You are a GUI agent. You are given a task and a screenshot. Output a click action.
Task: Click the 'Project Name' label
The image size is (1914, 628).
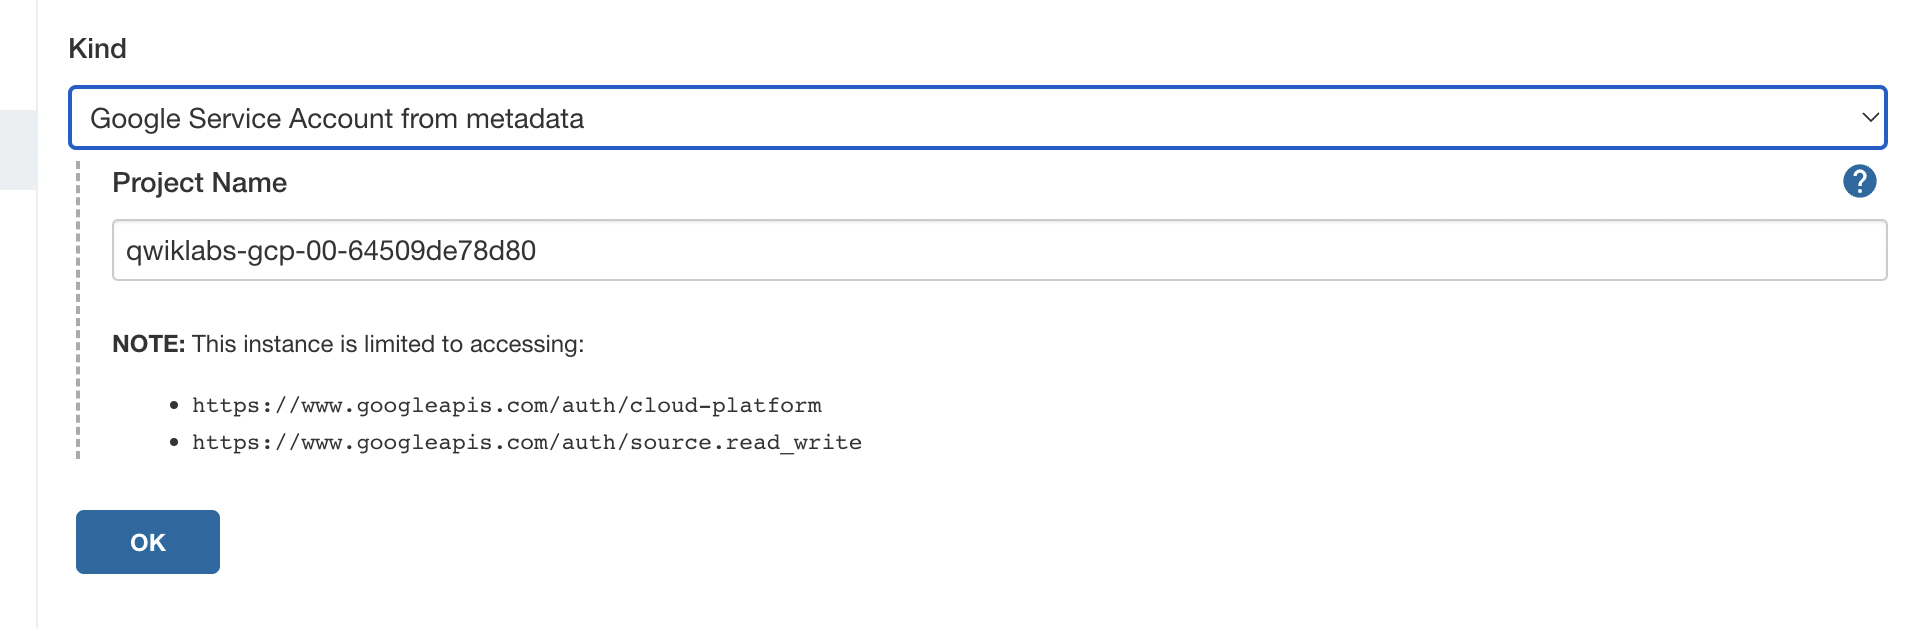(199, 183)
